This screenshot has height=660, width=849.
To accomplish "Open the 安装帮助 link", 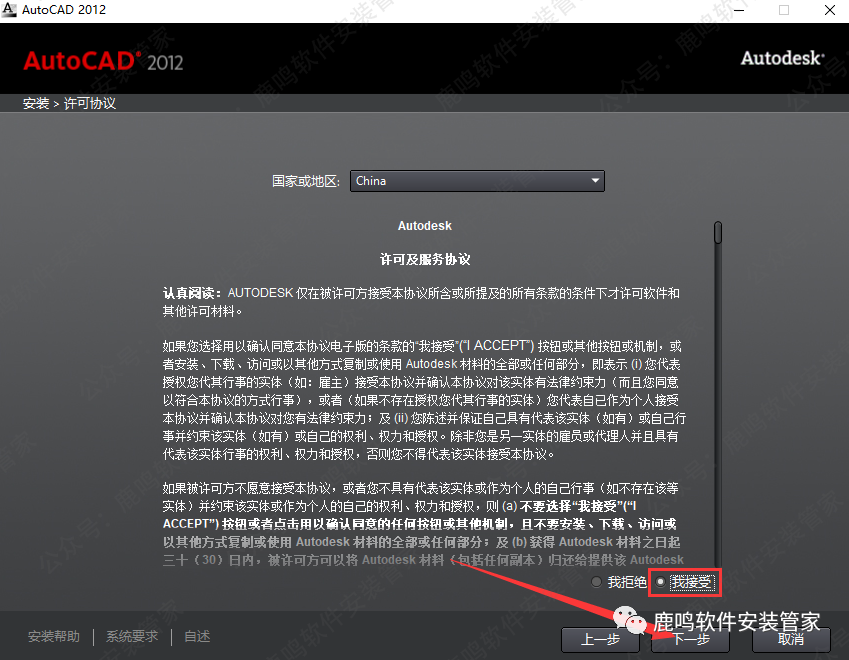I will tap(54, 637).
